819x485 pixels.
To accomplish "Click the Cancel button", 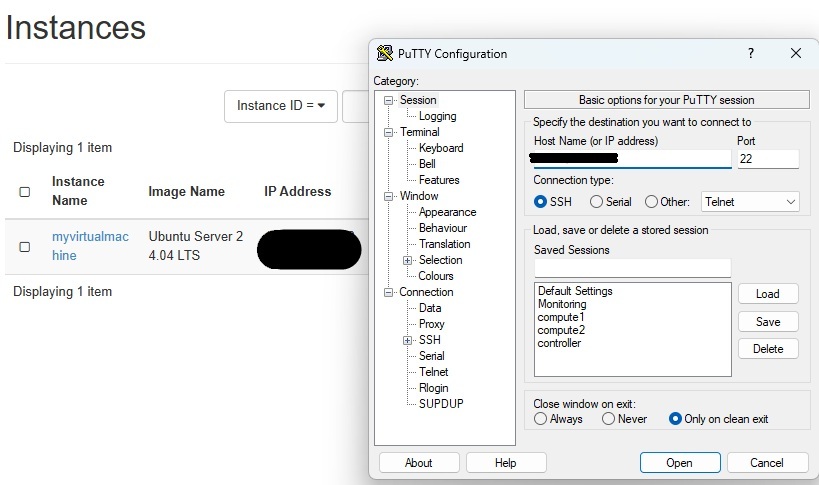I will click(767, 463).
